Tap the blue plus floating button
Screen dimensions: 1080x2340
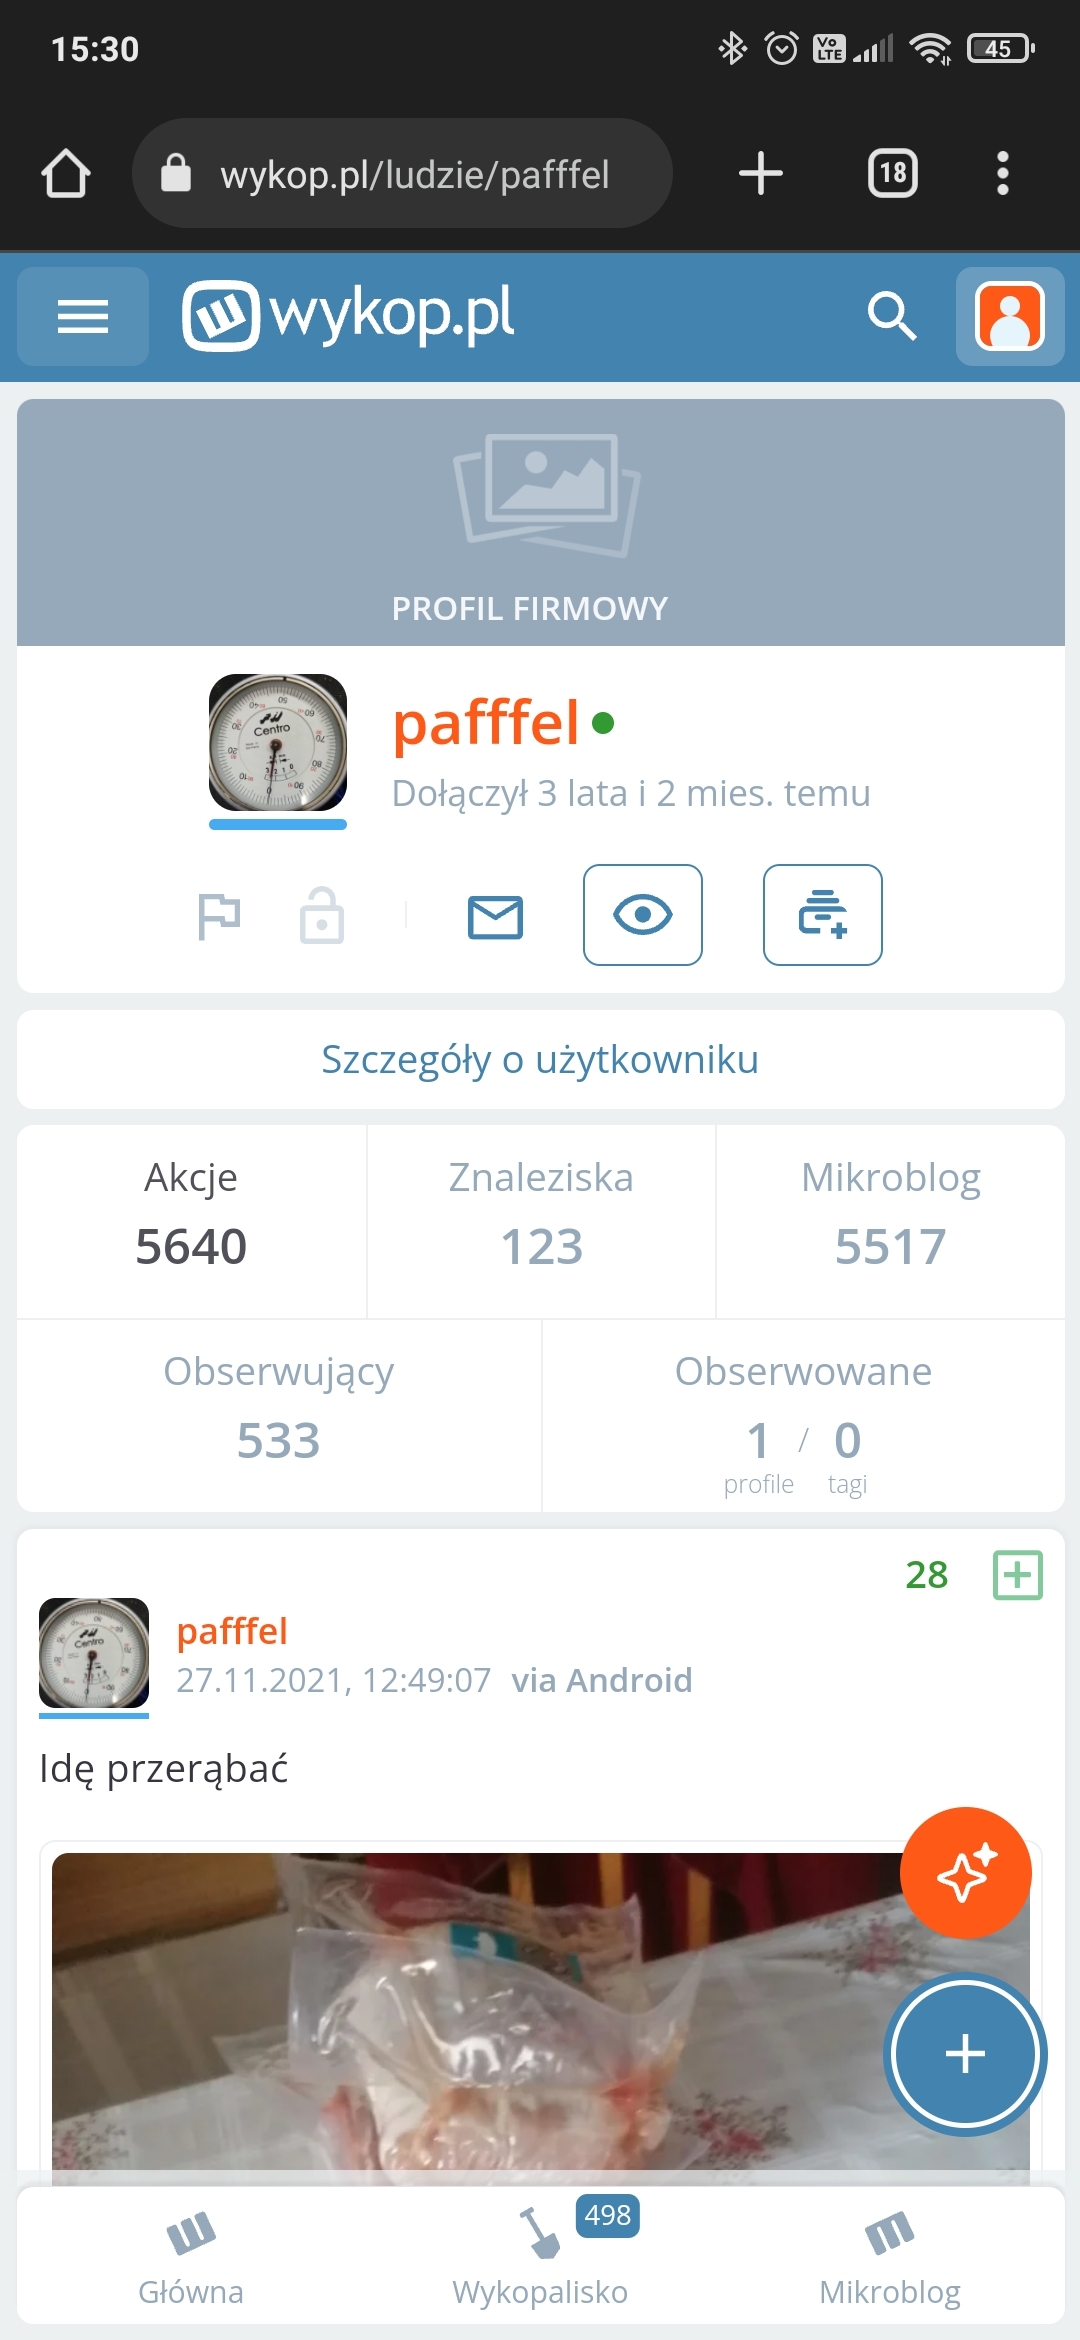(x=965, y=2054)
